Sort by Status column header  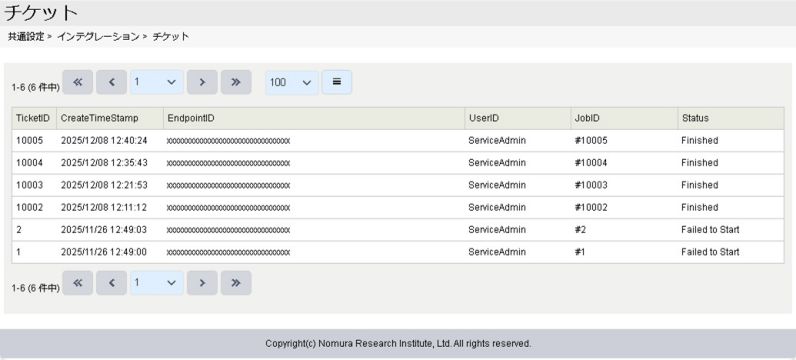pos(731,118)
